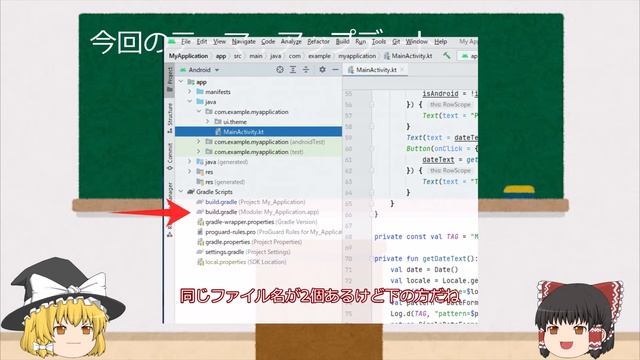Click the example breadcrumb segment
Image resolution: width=640 pixels, height=360 pixels.
point(319,56)
